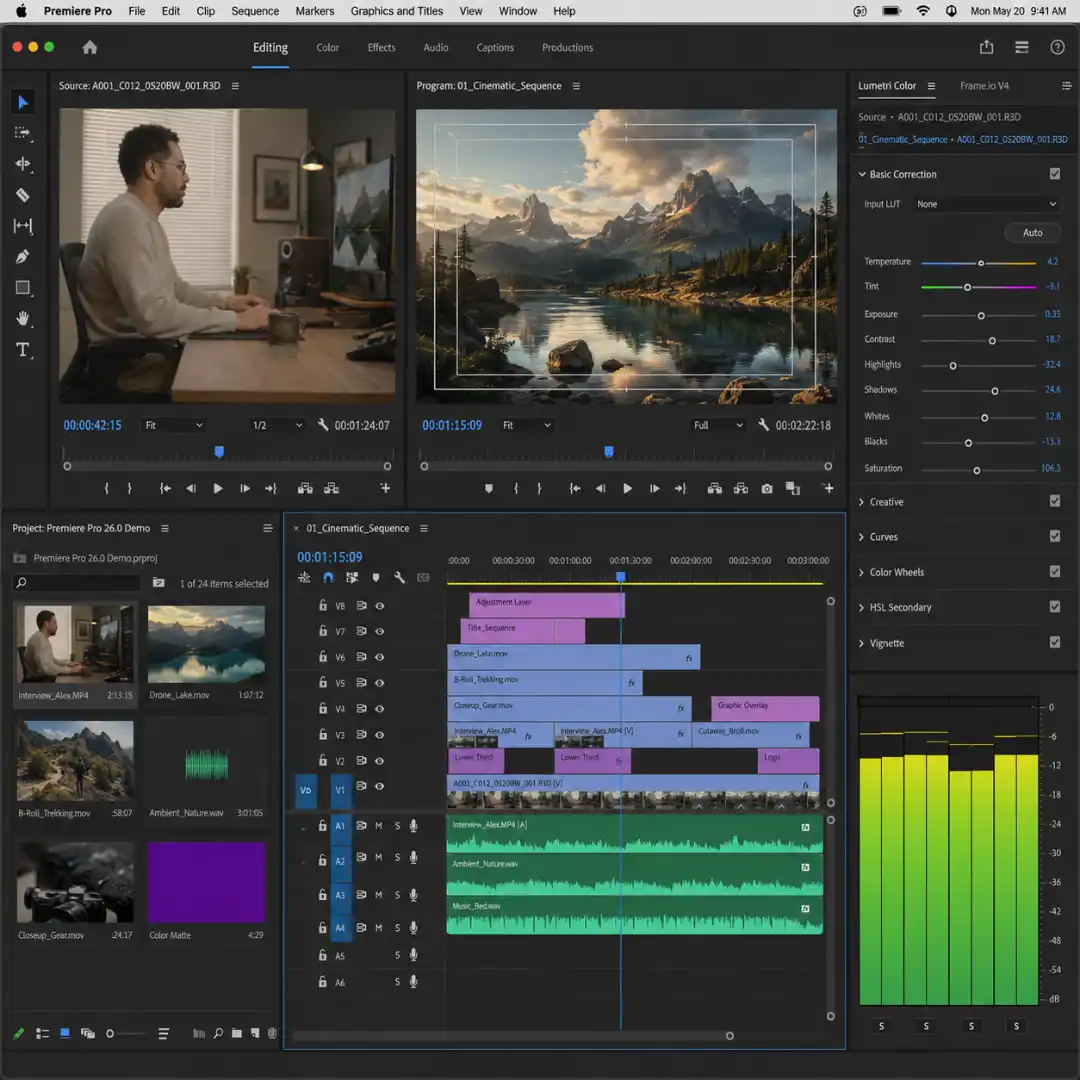The width and height of the screenshot is (1080, 1080).
Task: Go to the Home screen icon
Action: (90, 48)
